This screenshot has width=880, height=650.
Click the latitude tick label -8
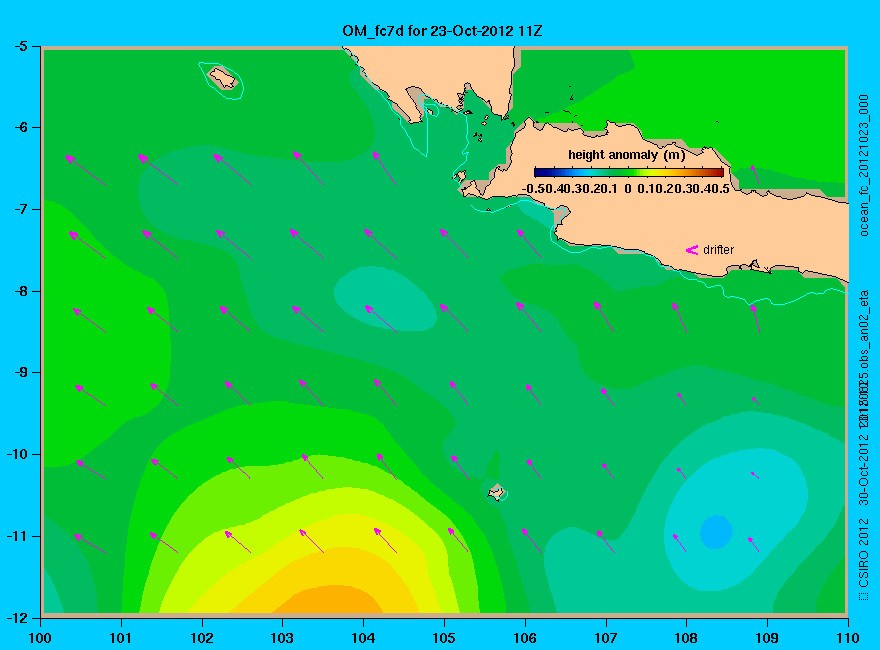[x=21, y=291]
